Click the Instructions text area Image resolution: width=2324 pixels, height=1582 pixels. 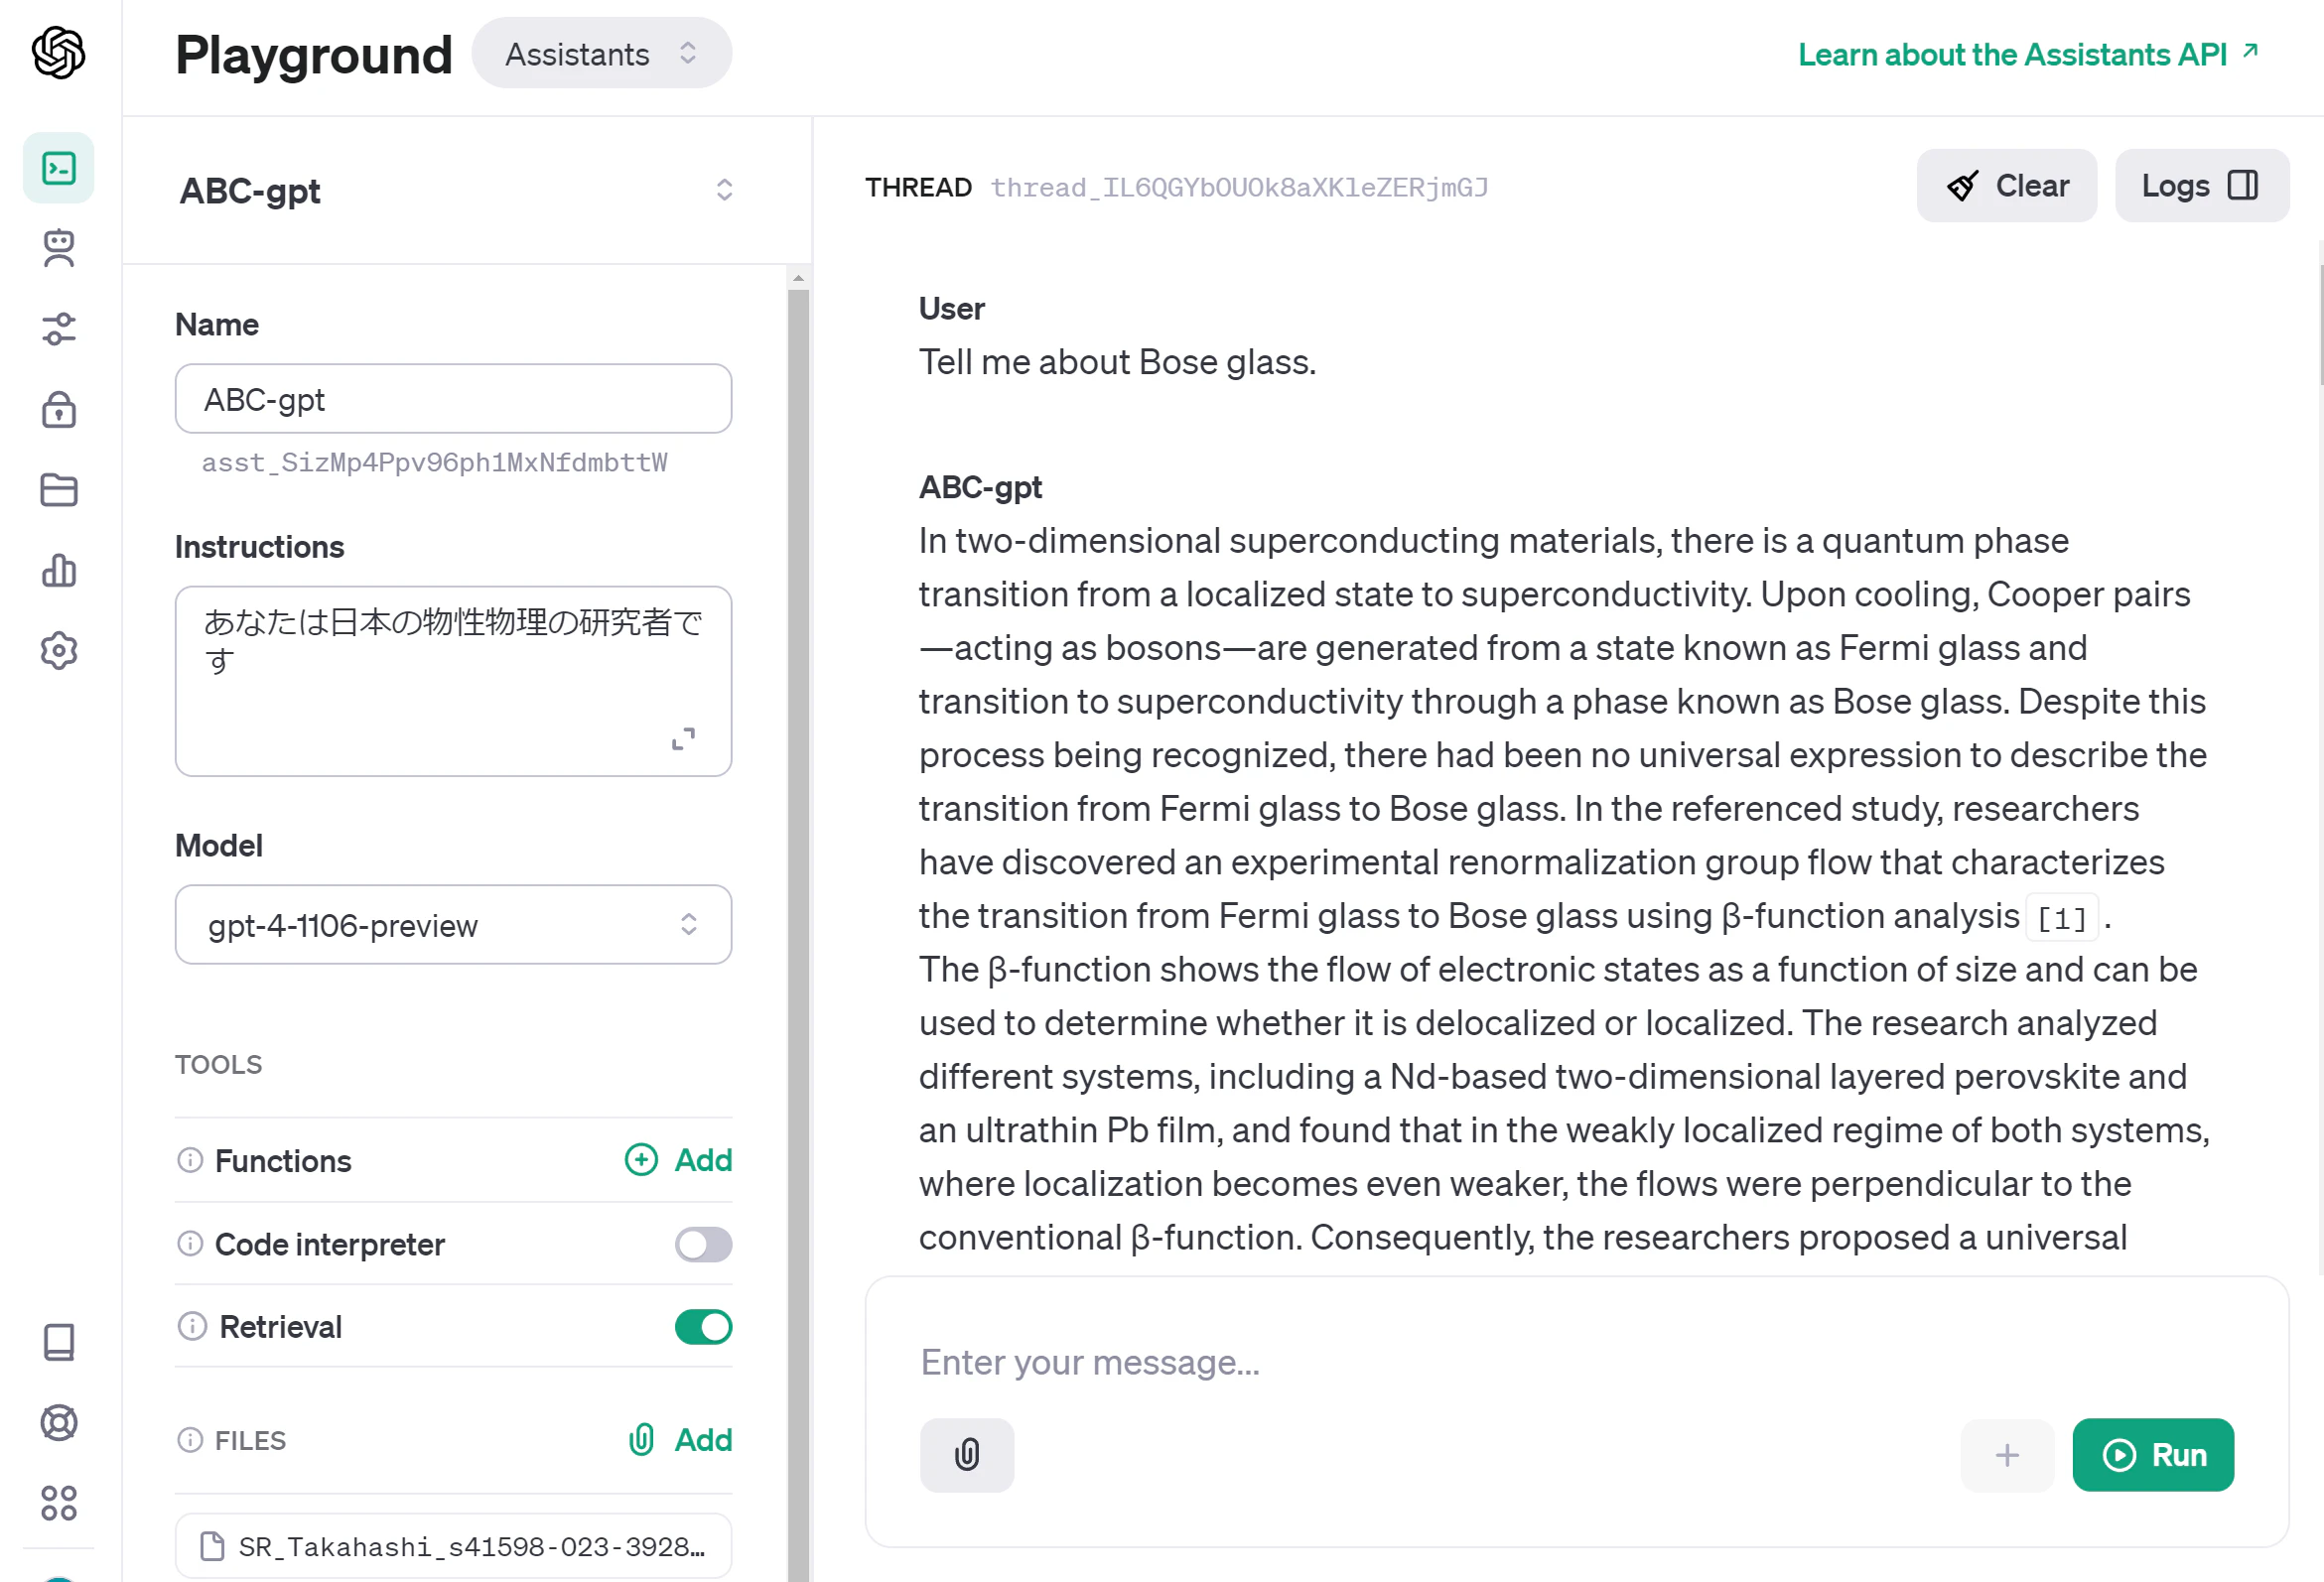(453, 681)
